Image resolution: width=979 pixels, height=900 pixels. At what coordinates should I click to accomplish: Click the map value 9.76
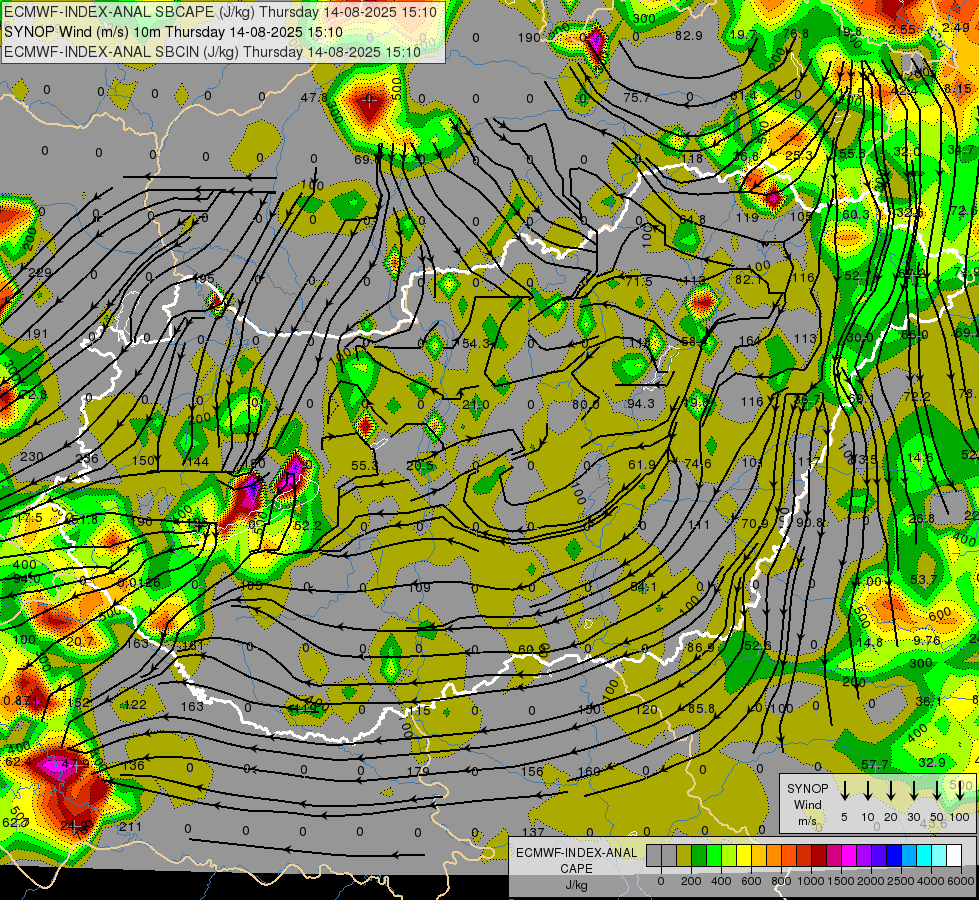point(927,640)
